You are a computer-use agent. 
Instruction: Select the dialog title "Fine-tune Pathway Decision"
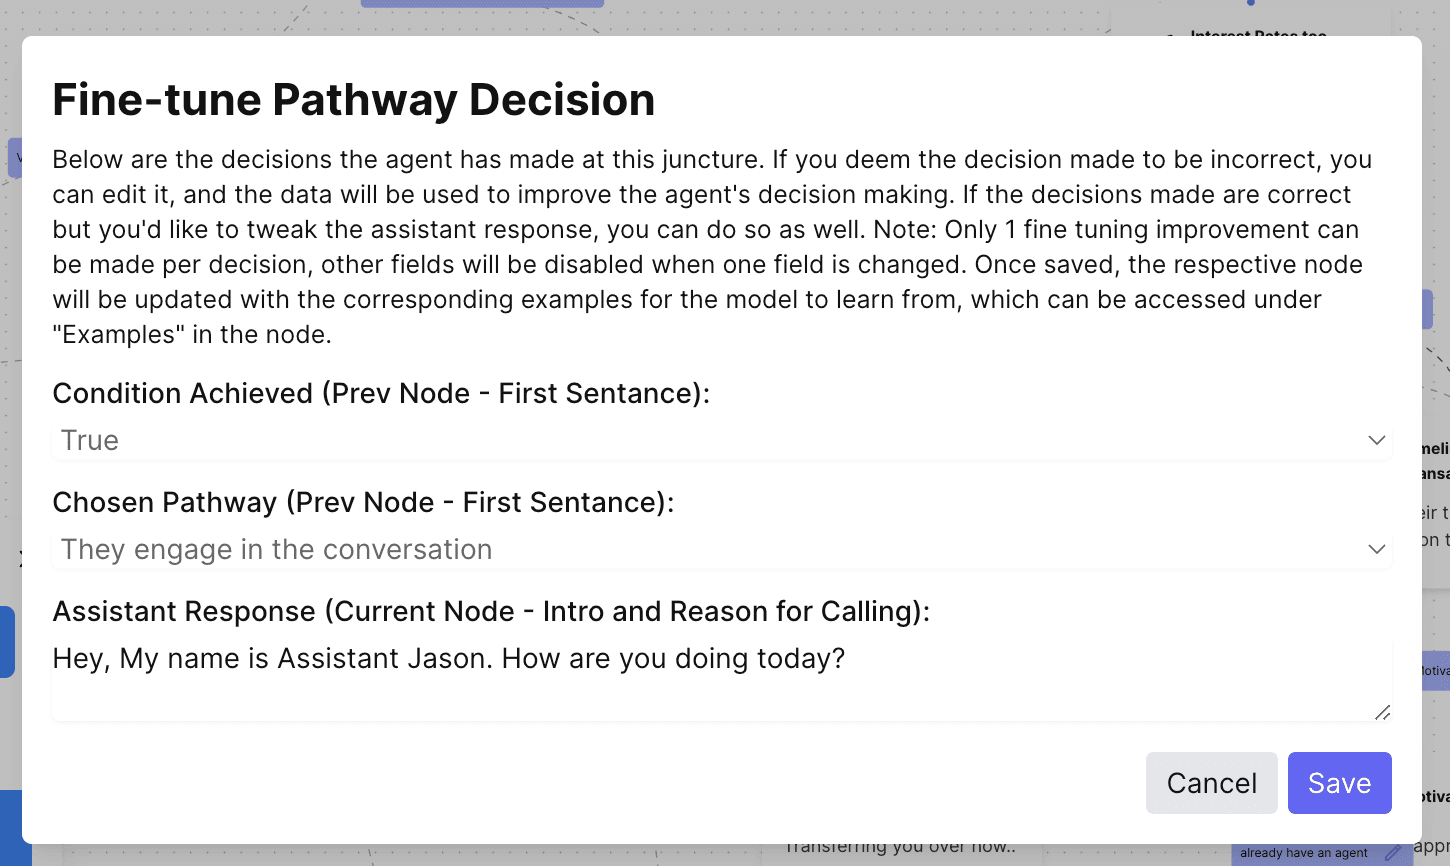354,99
